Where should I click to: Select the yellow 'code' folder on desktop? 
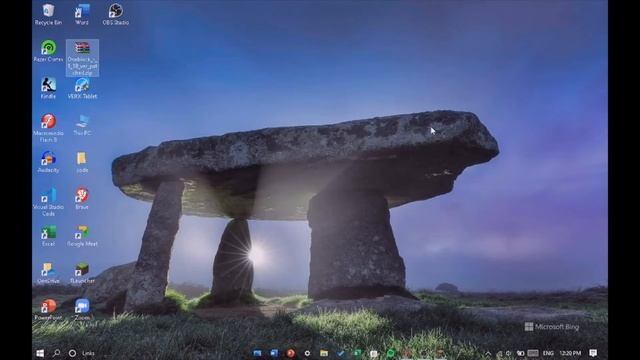(82, 162)
